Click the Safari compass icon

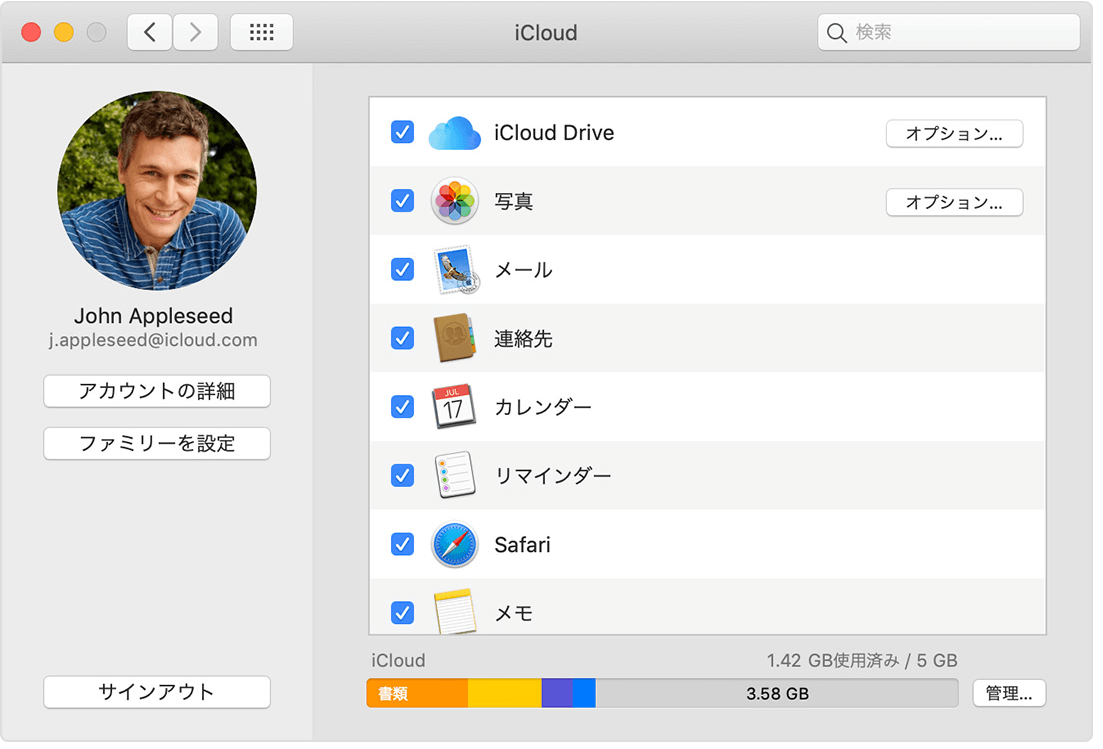(x=454, y=544)
